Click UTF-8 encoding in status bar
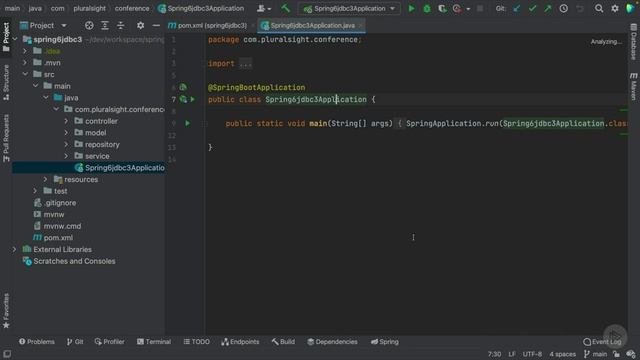 pyautogui.click(x=532, y=354)
